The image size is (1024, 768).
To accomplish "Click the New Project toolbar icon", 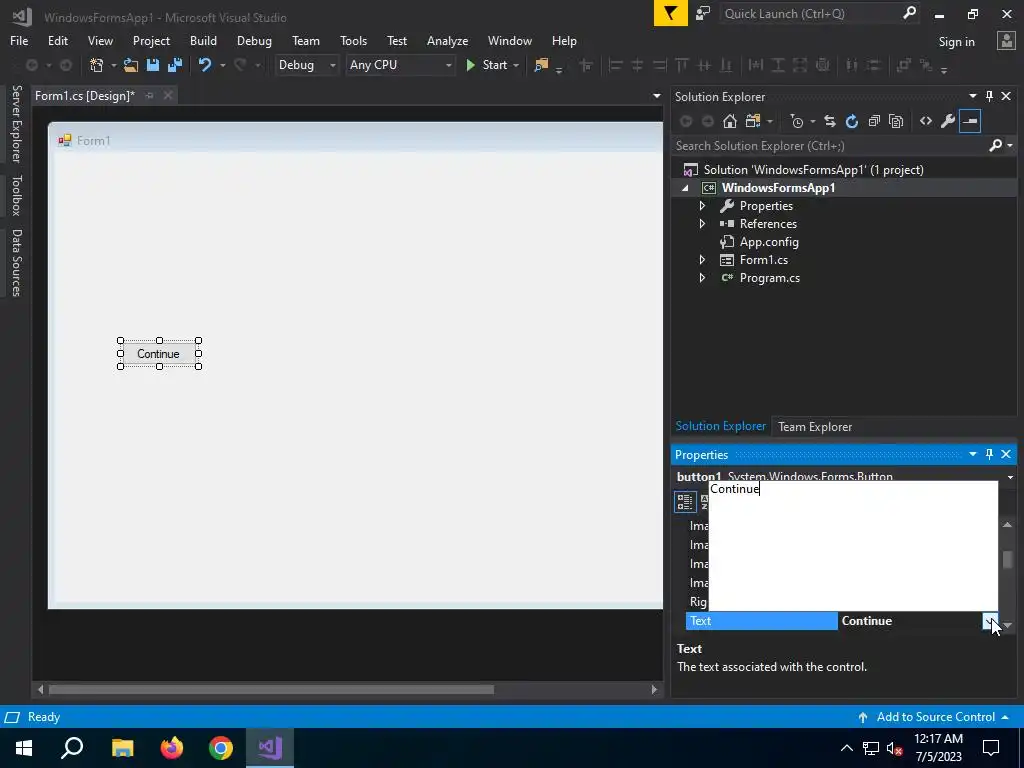I will pos(97,65).
